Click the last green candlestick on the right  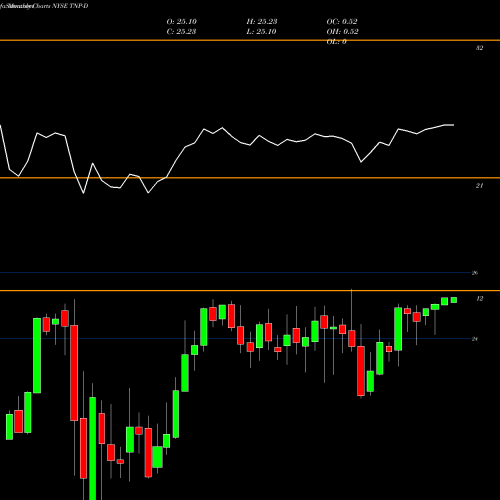click(x=454, y=300)
